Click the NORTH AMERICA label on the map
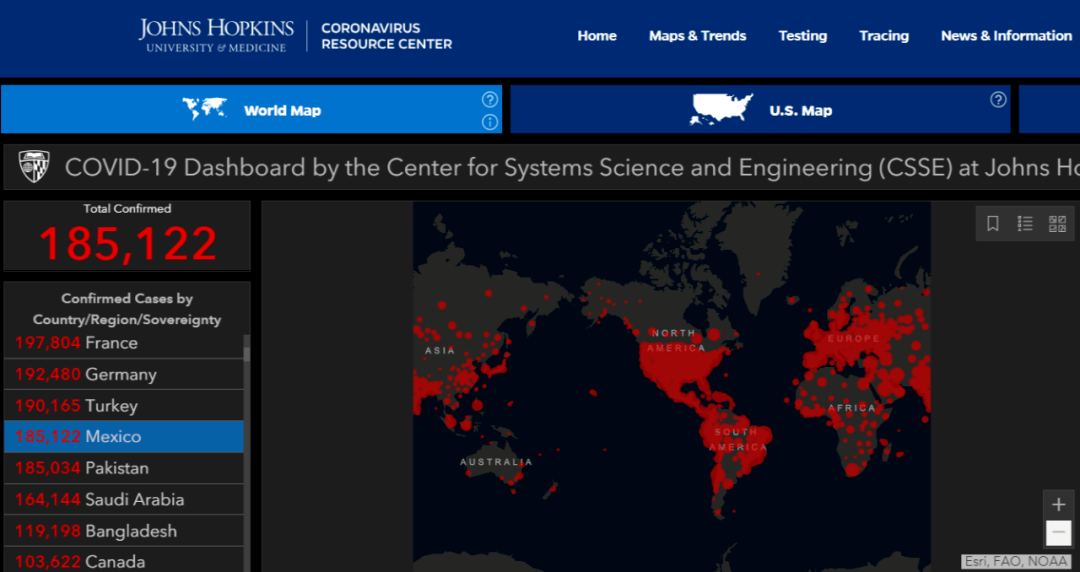Image resolution: width=1080 pixels, height=572 pixels. coord(676,340)
